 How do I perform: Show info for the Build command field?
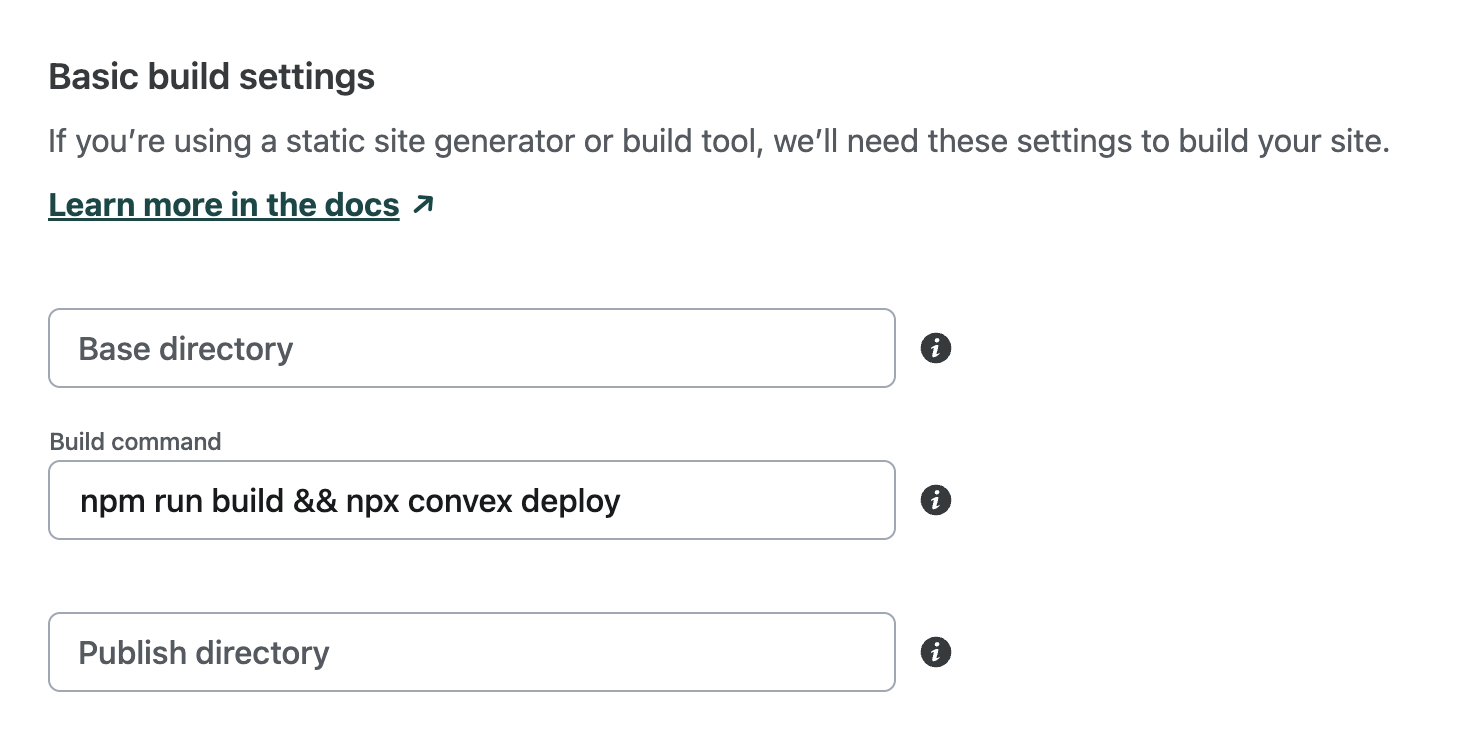tap(935, 500)
